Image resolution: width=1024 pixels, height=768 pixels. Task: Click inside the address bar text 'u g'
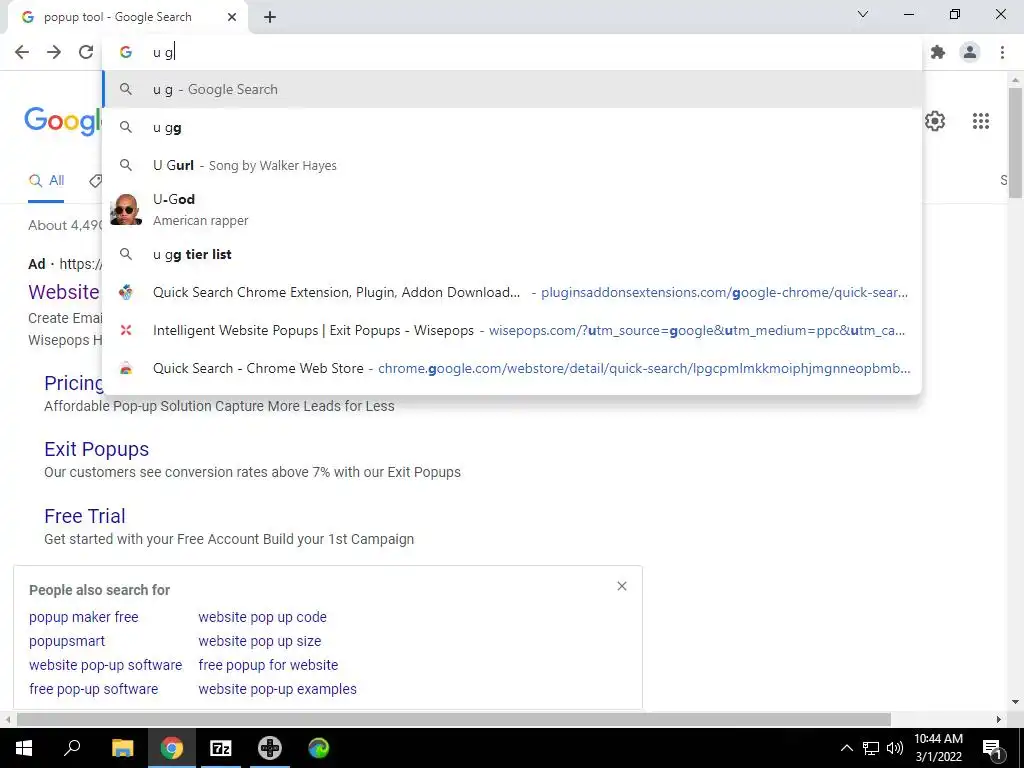coord(163,52)
